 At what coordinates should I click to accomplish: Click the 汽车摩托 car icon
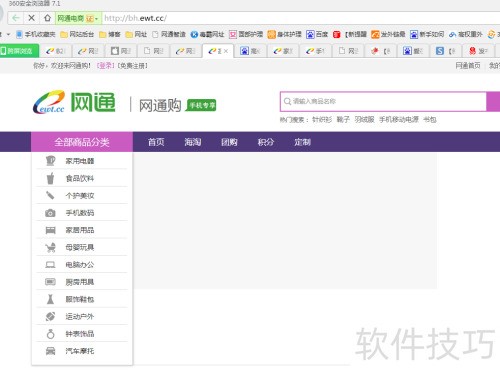tap(50, 351)
